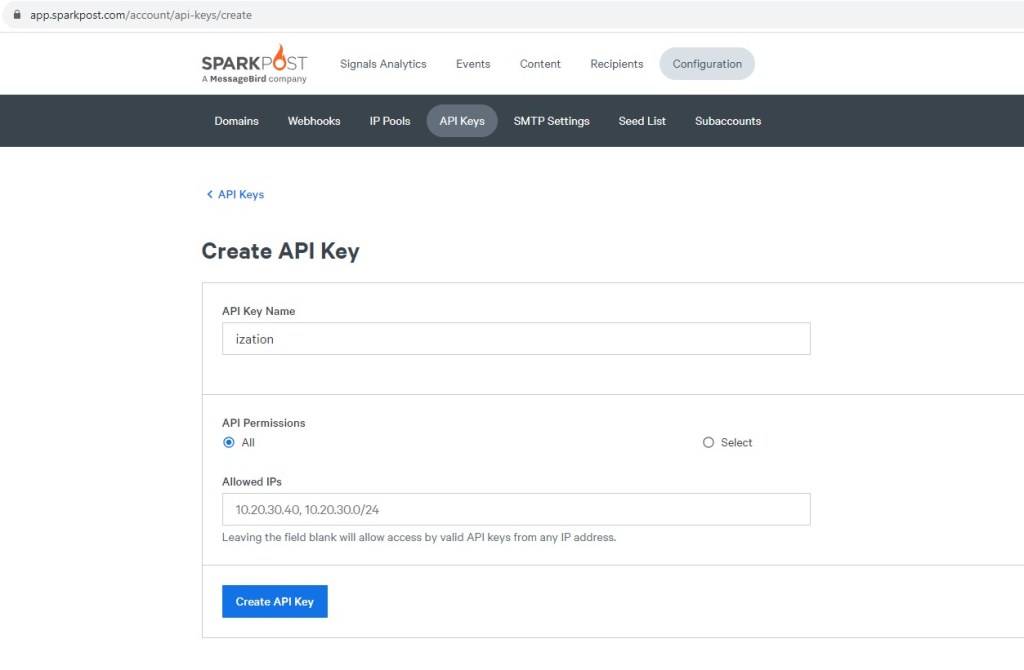Click into the API Key Name field
Image resolution: width=1024 pixels, height=670 pixels.
[x=515, y=339]
